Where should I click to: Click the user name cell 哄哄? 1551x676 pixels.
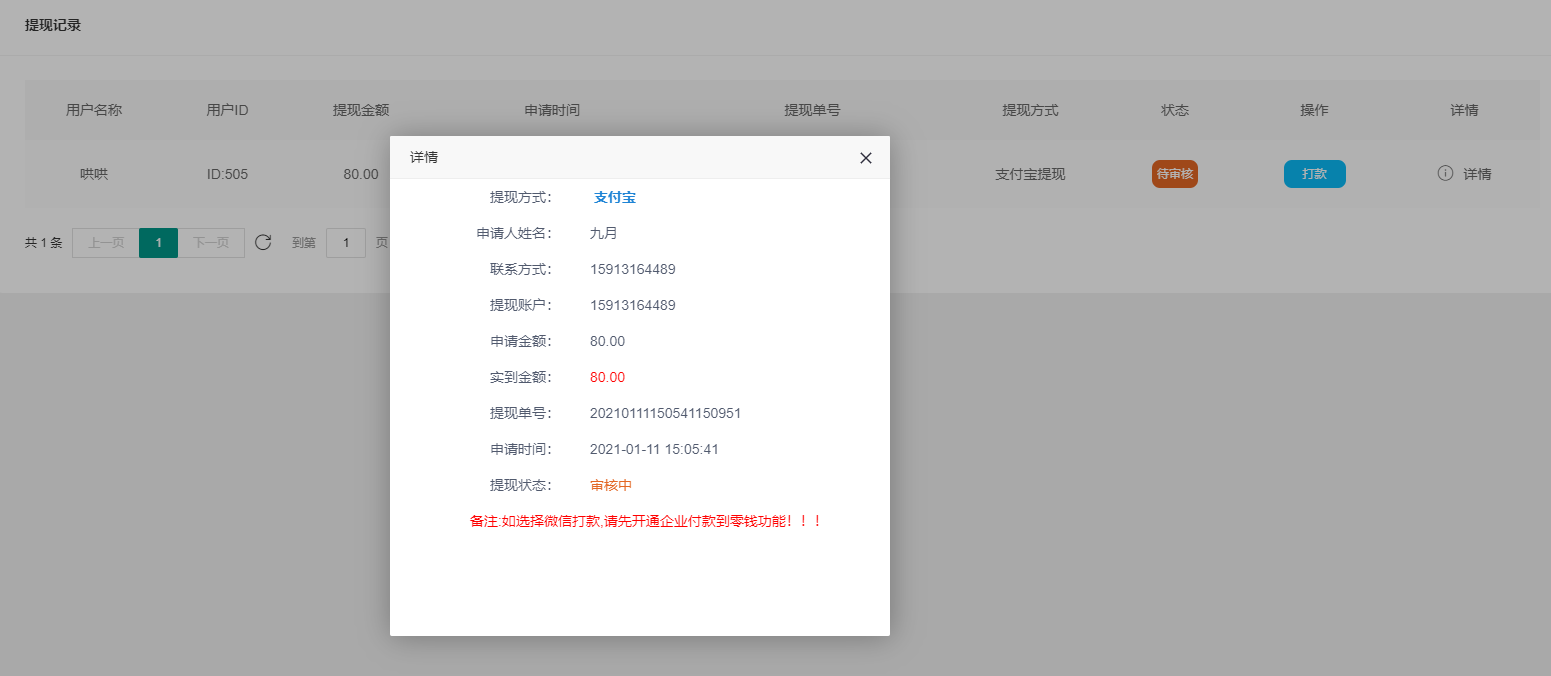coord(94,174)
